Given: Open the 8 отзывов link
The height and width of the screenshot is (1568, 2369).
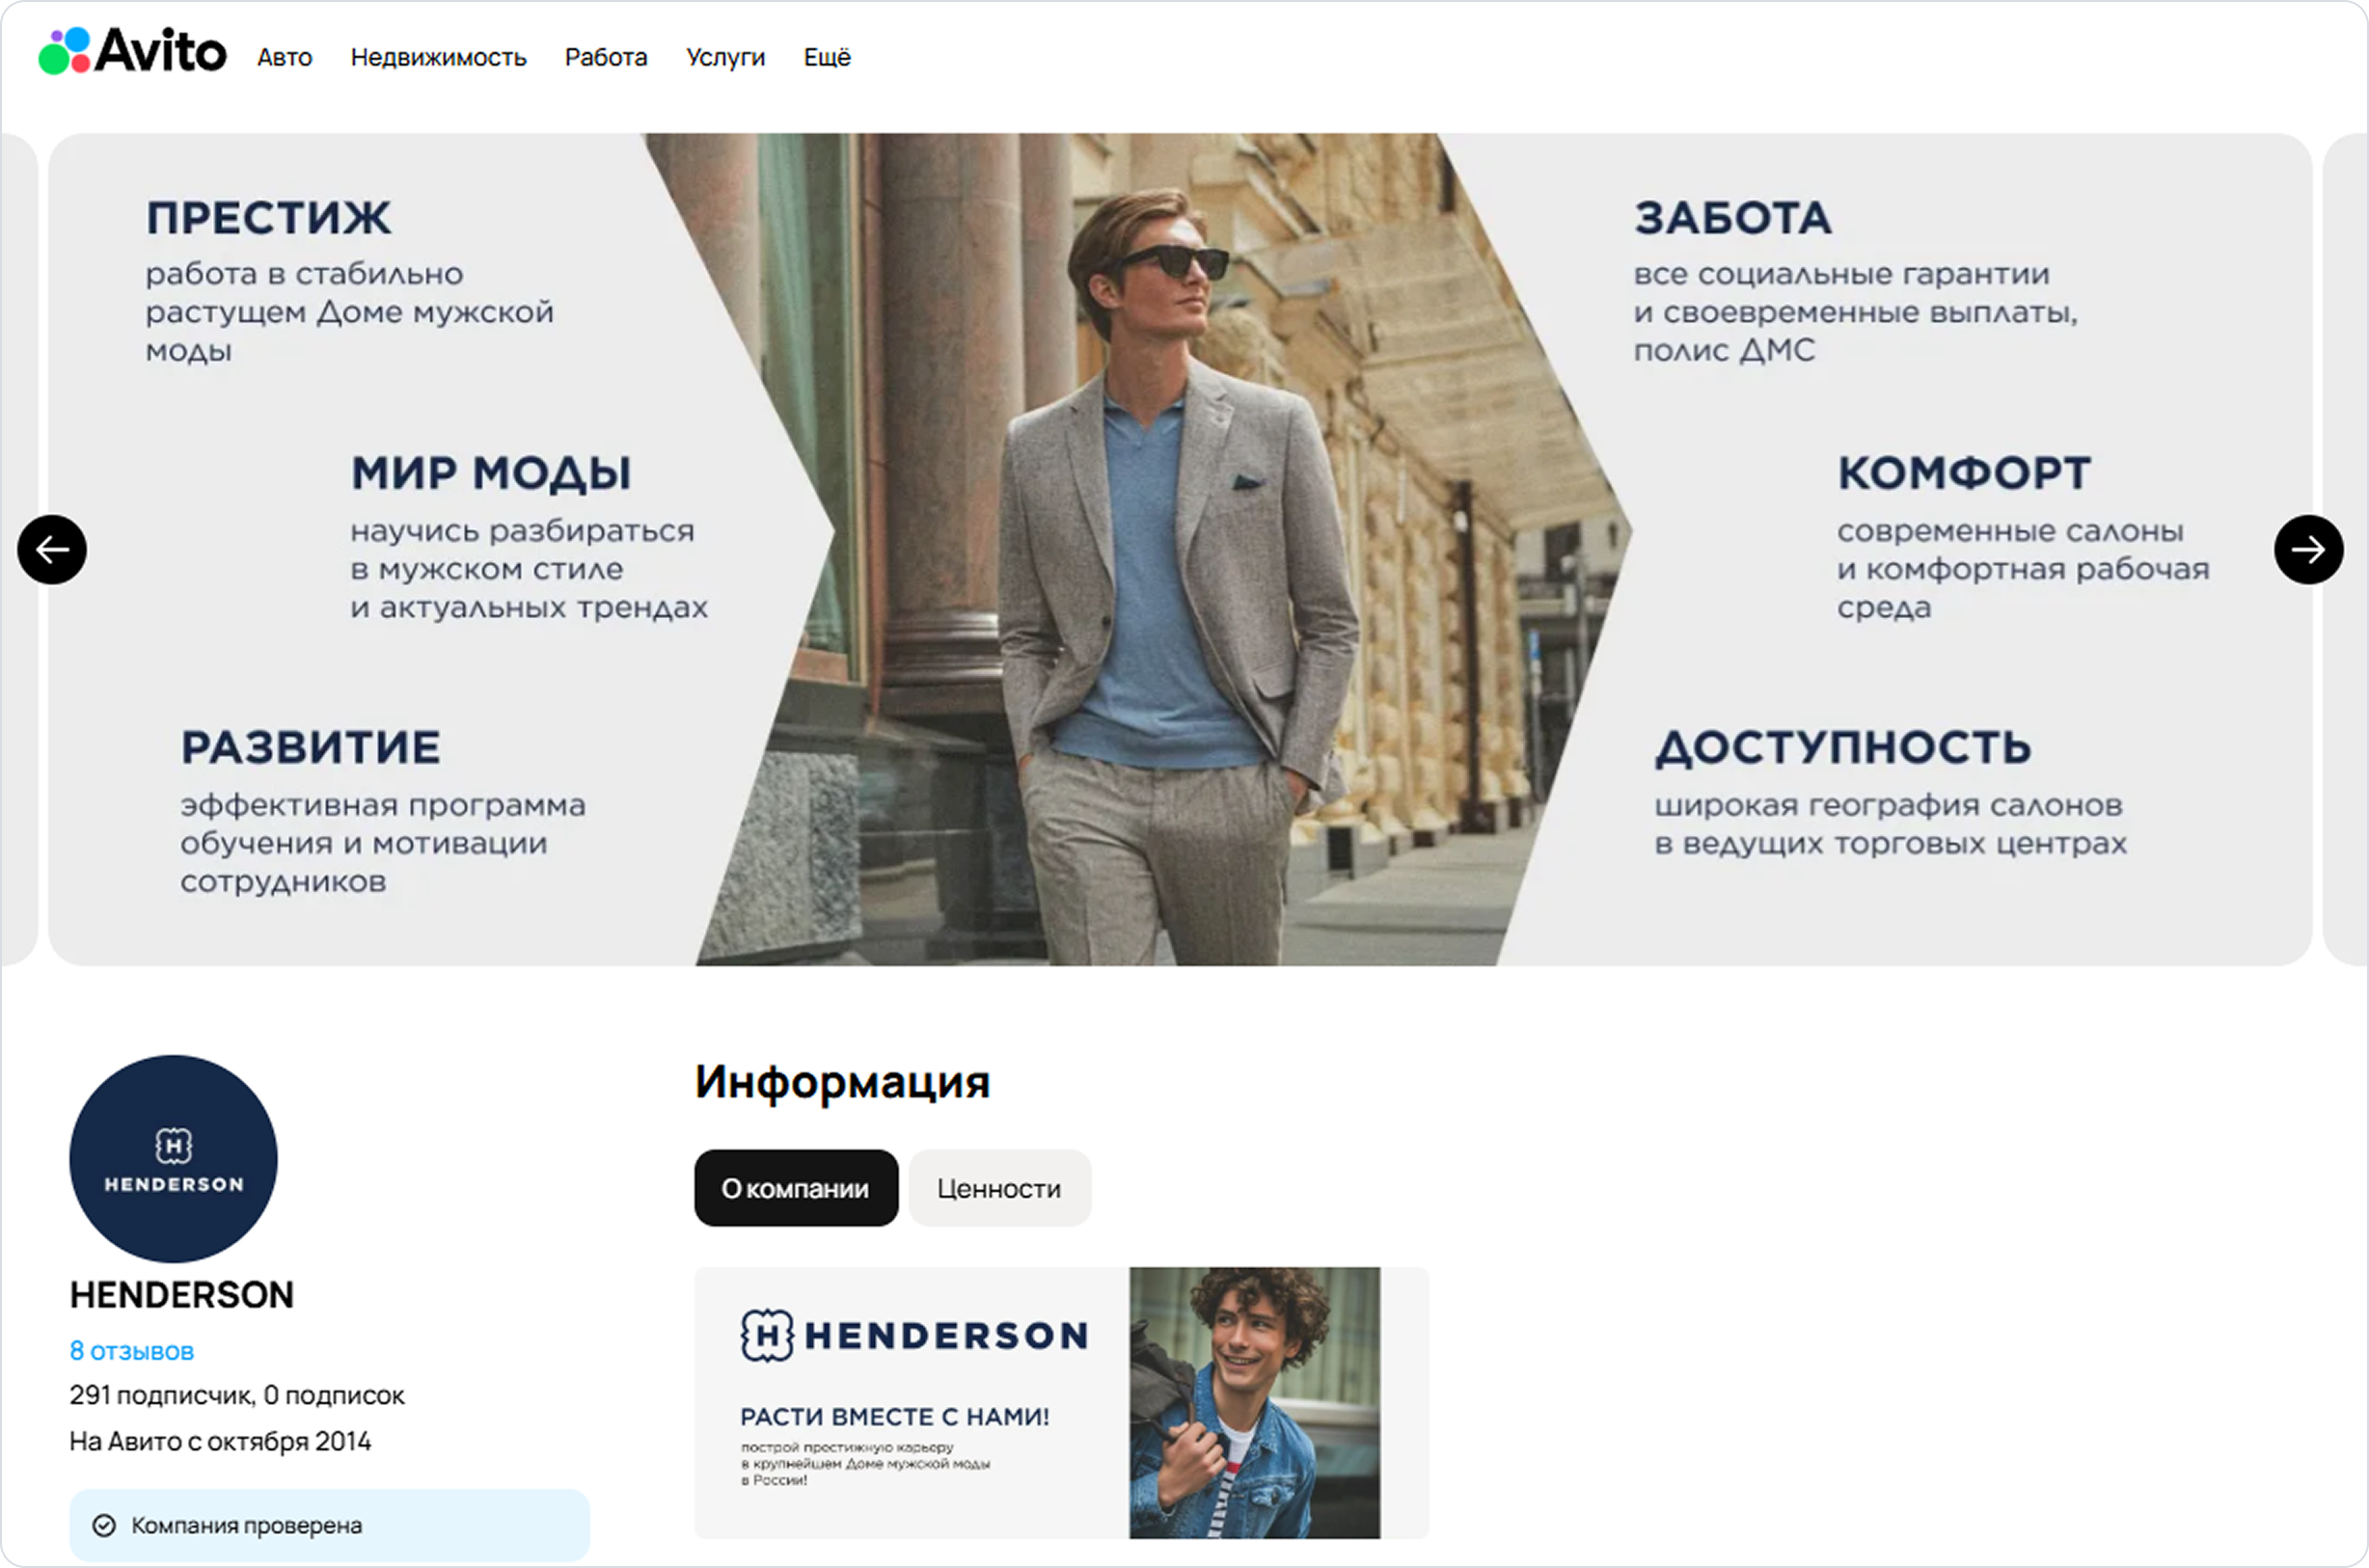Looking at the screenshot, I should 131,1351.
